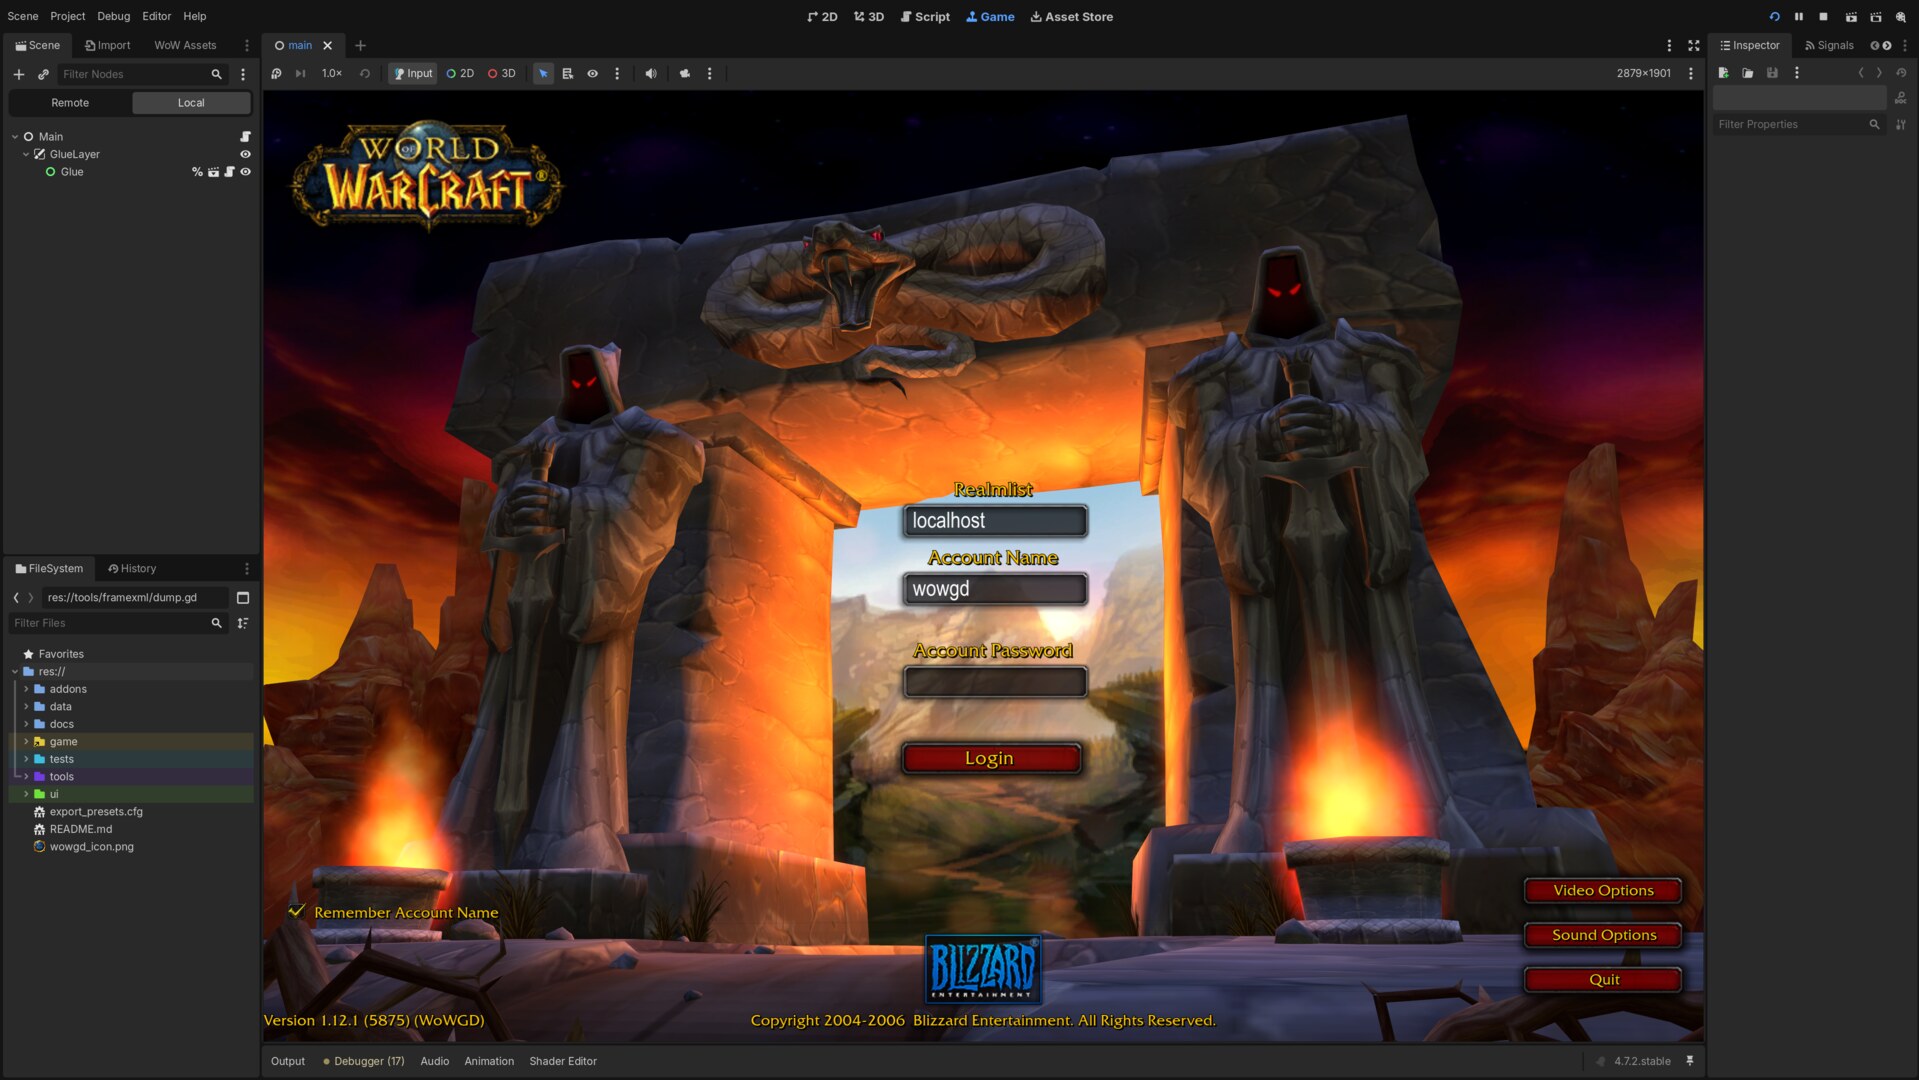The height and width of the screenshot is (1080, 1919).
Task: Open the Inspector object history clock icon
Action: click(1901, 73)
